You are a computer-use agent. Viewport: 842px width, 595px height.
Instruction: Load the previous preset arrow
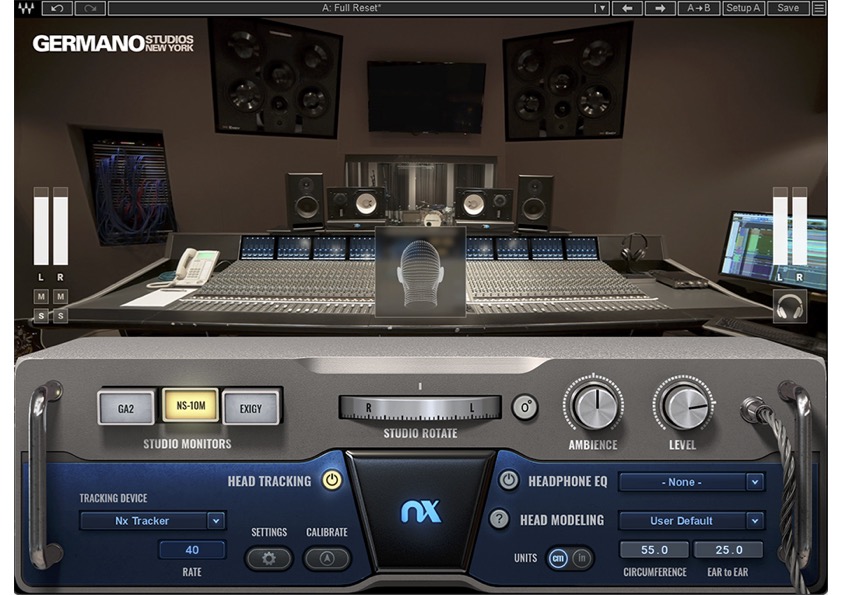tap(627, 8)
